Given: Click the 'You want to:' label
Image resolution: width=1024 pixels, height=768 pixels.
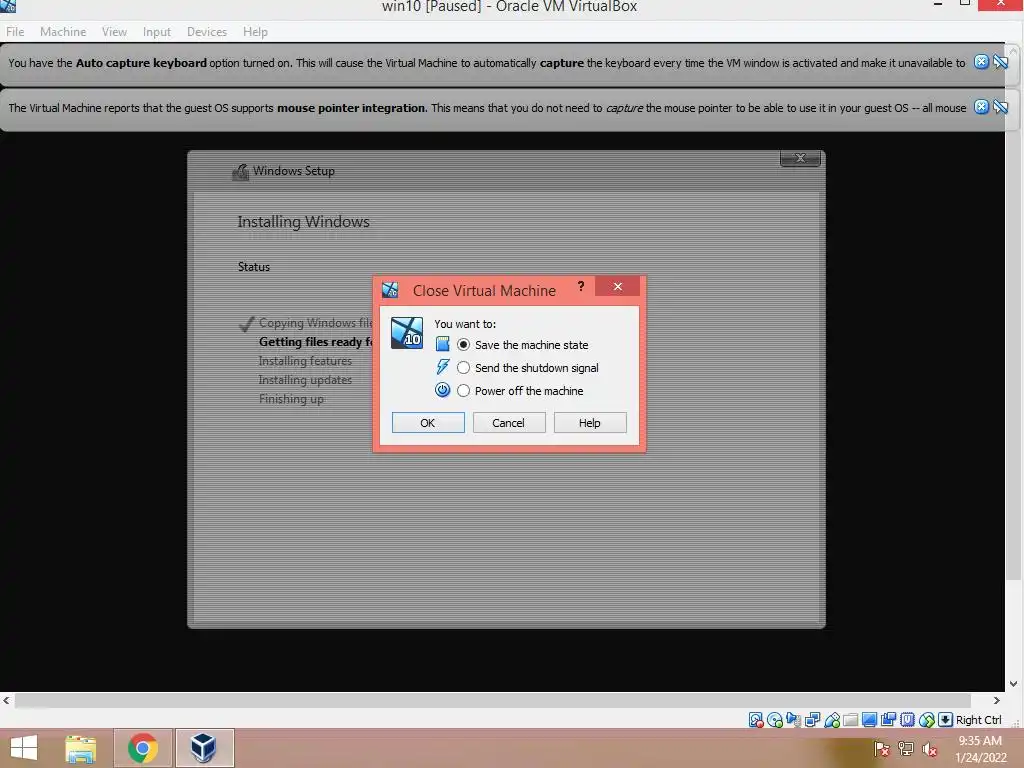Looking at the screenshot, I should [465, 324].
